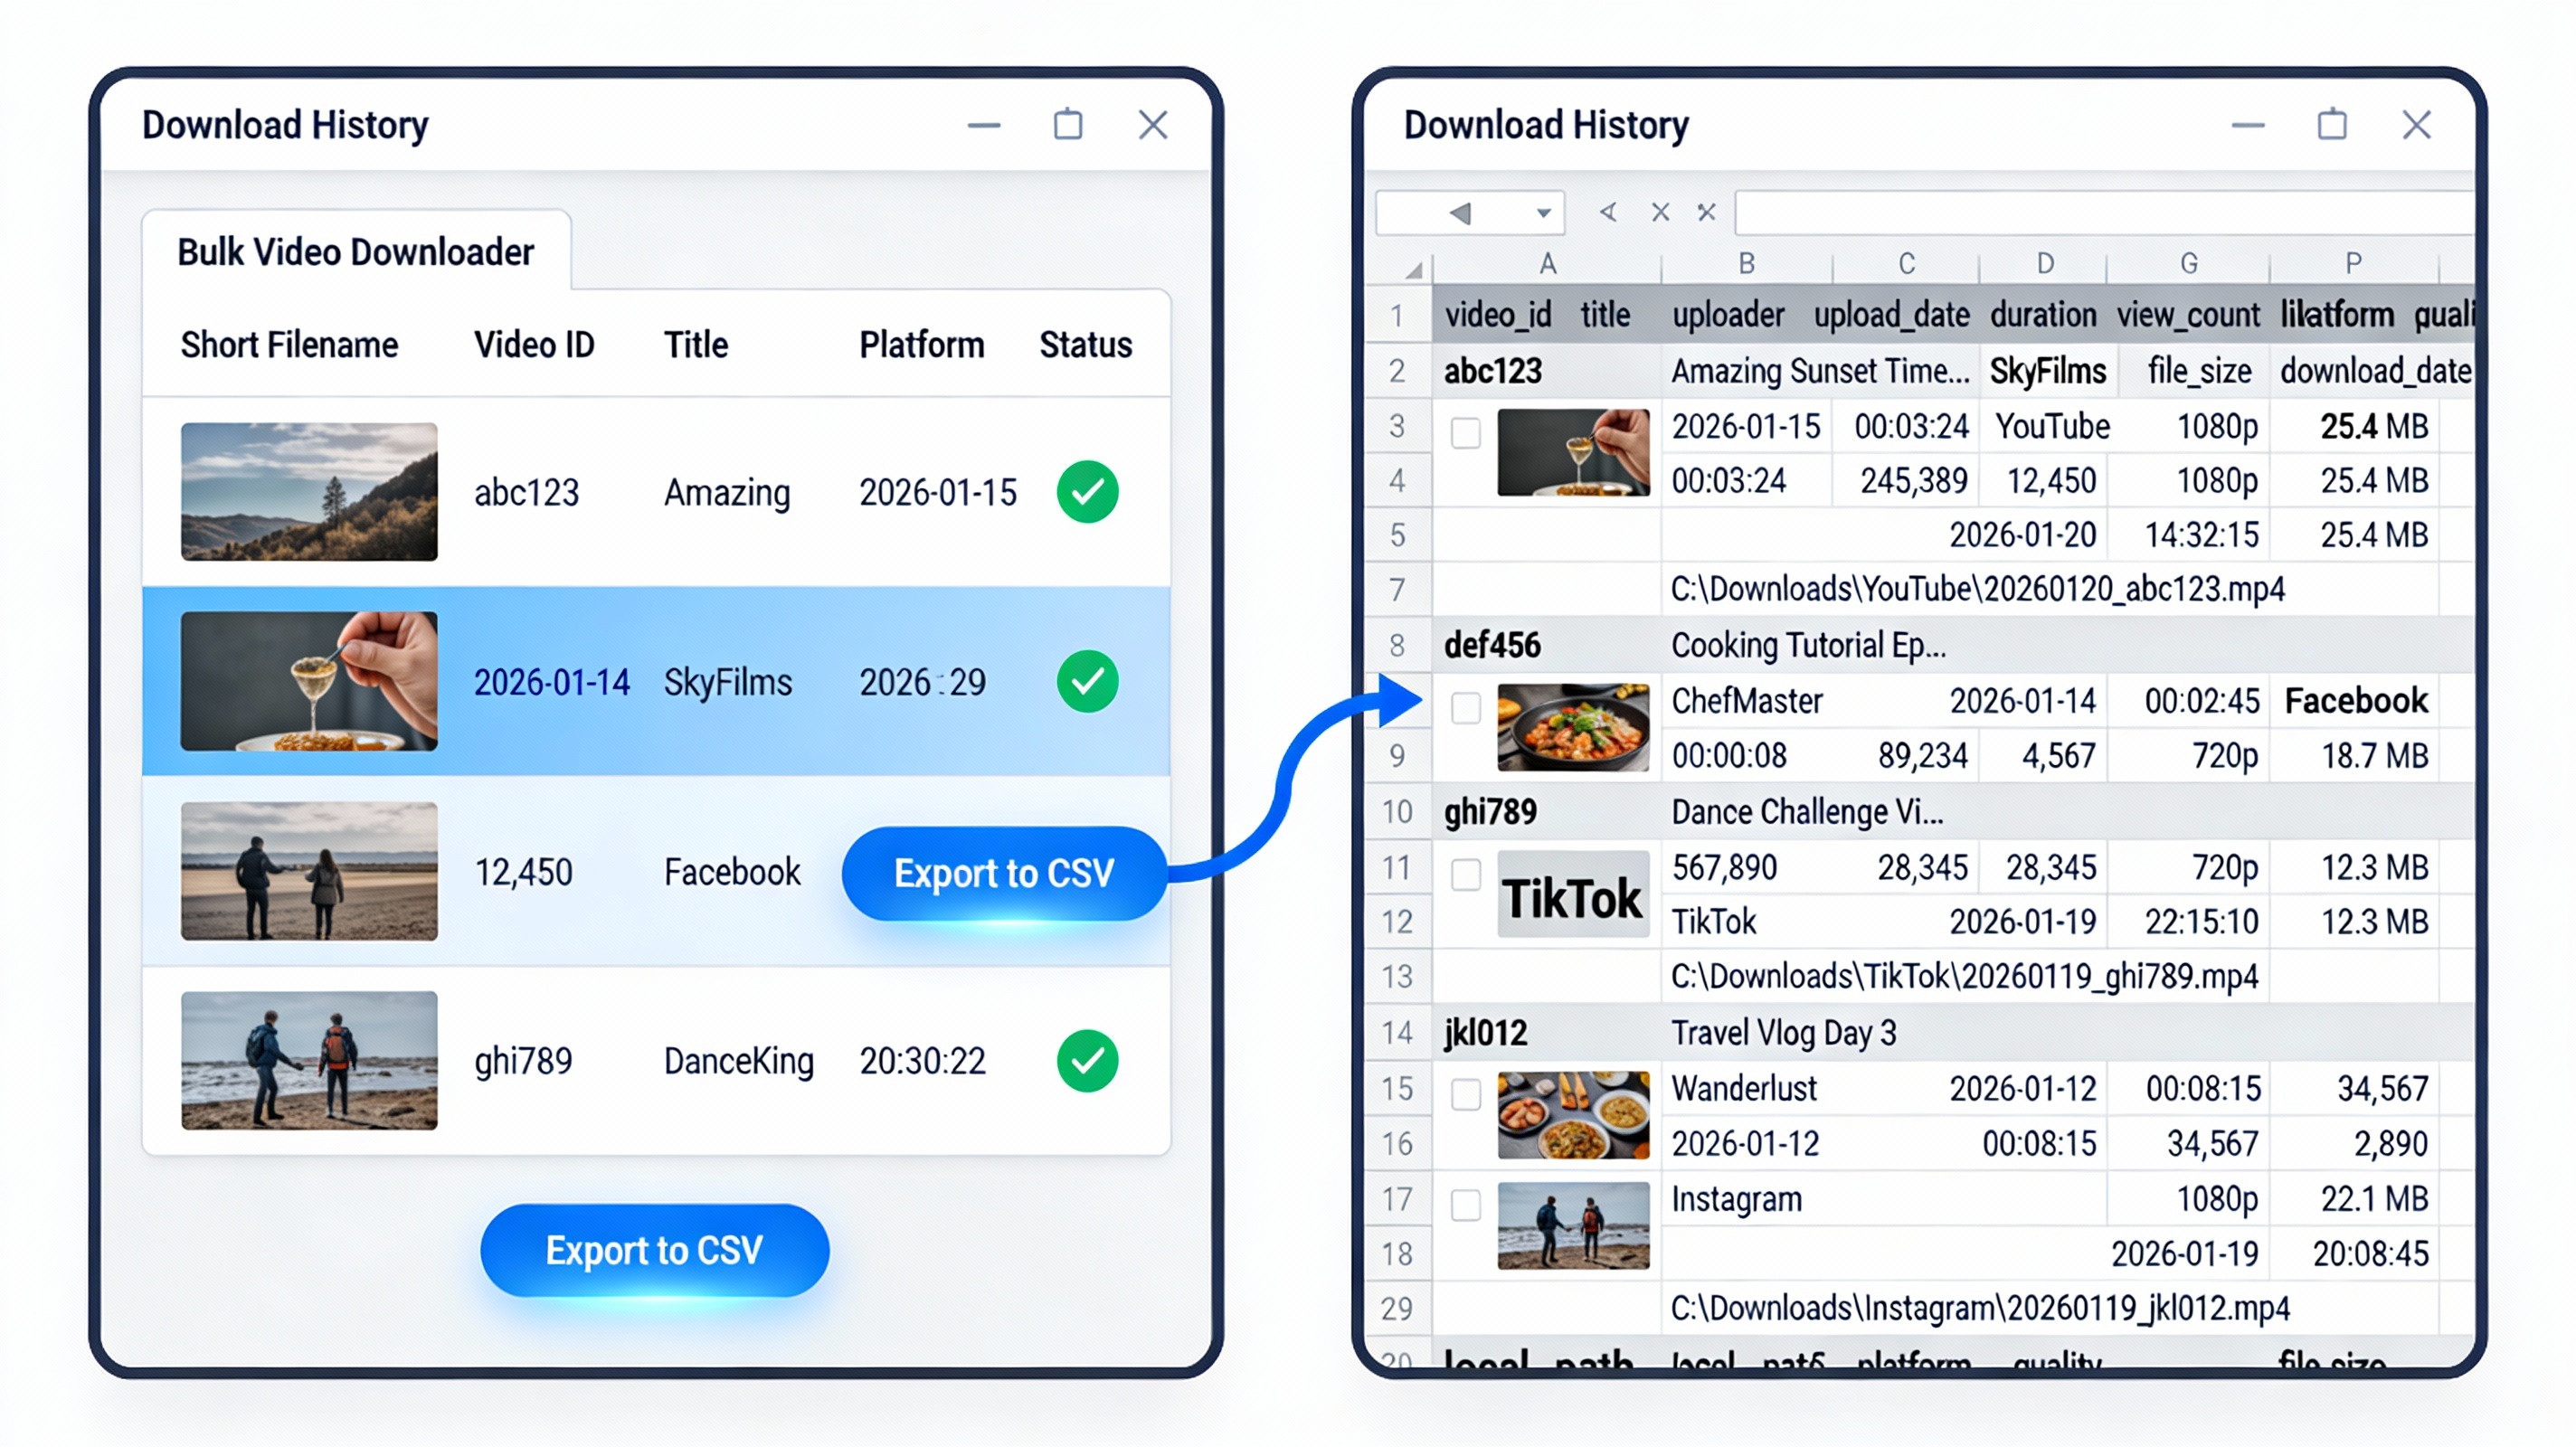Click the Cooking Tutorial Ep... cell

[1809, 645]
